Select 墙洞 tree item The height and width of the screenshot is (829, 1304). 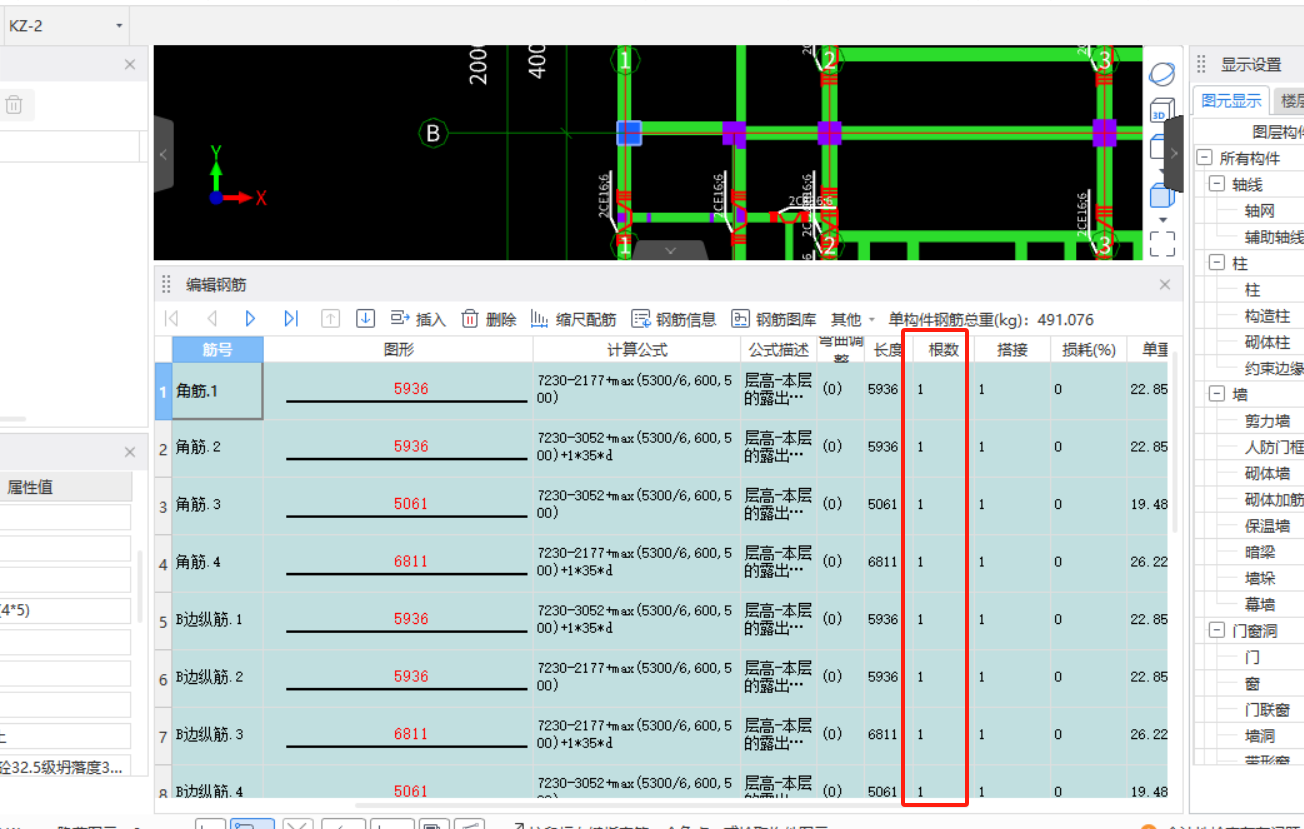pos(1259,735)
